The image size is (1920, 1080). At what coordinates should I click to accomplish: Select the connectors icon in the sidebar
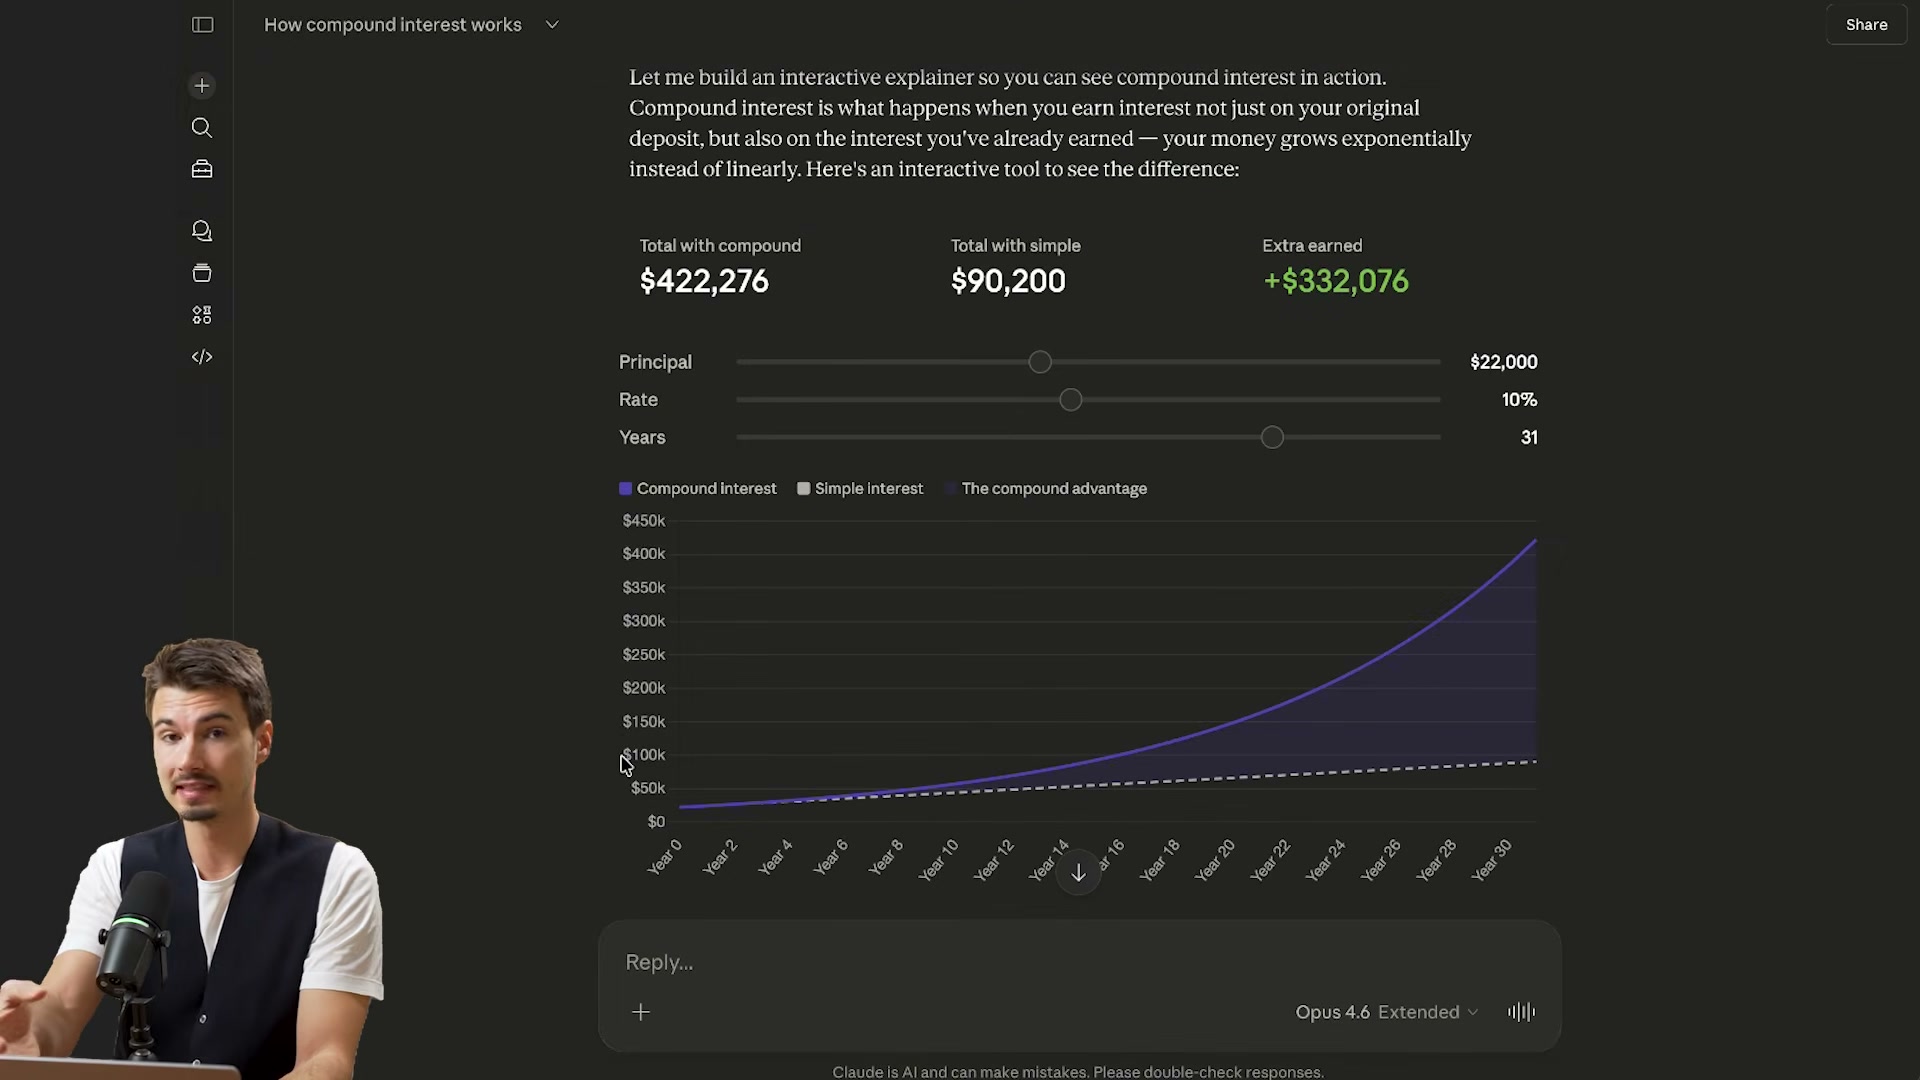pos(202,315)
